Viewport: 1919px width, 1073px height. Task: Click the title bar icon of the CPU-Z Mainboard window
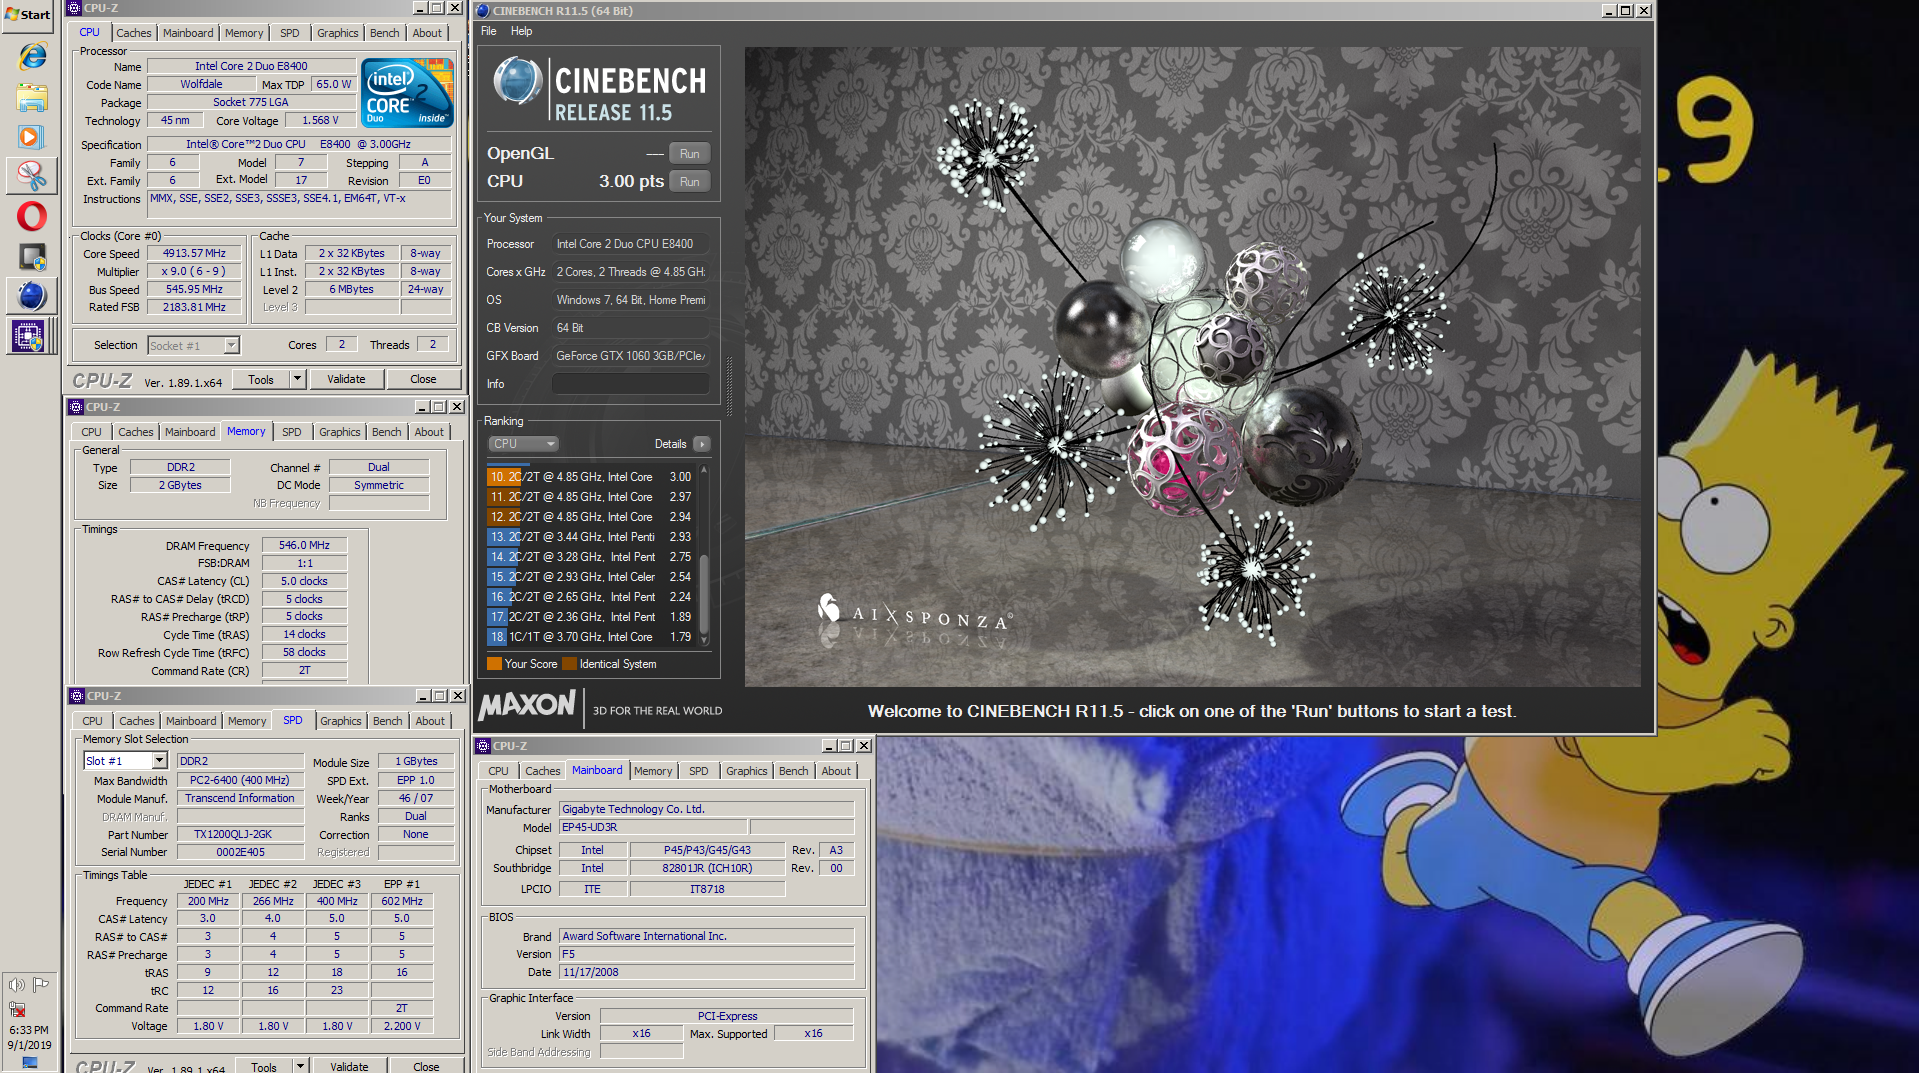click(483, 746)
